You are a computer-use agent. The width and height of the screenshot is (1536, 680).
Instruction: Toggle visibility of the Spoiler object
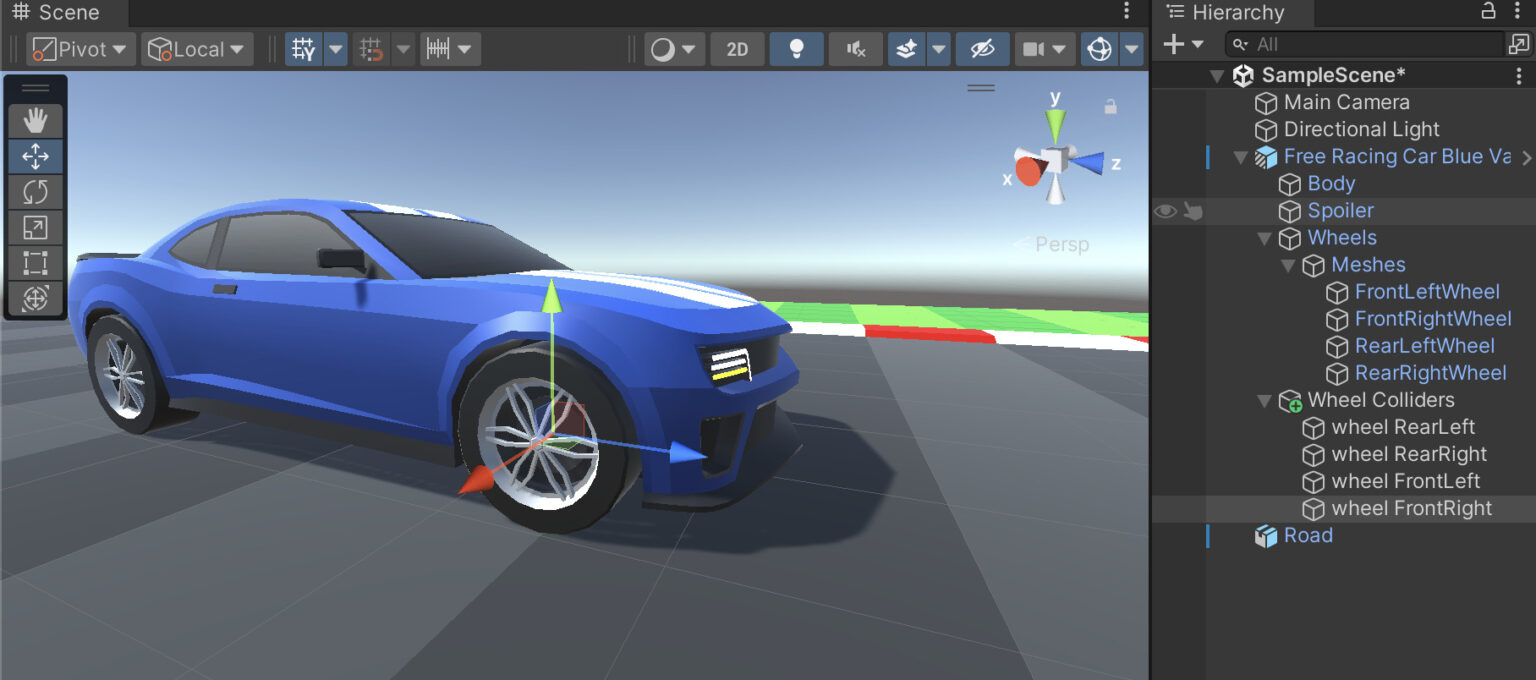click(x=1166, y=210)
